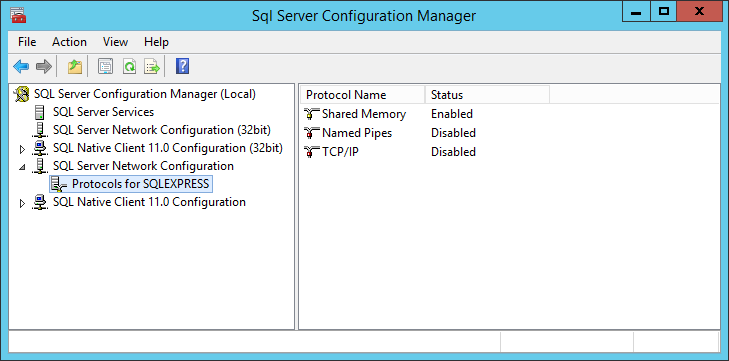
Task: Select SQL Server Services in the tree
Action: 103,112
